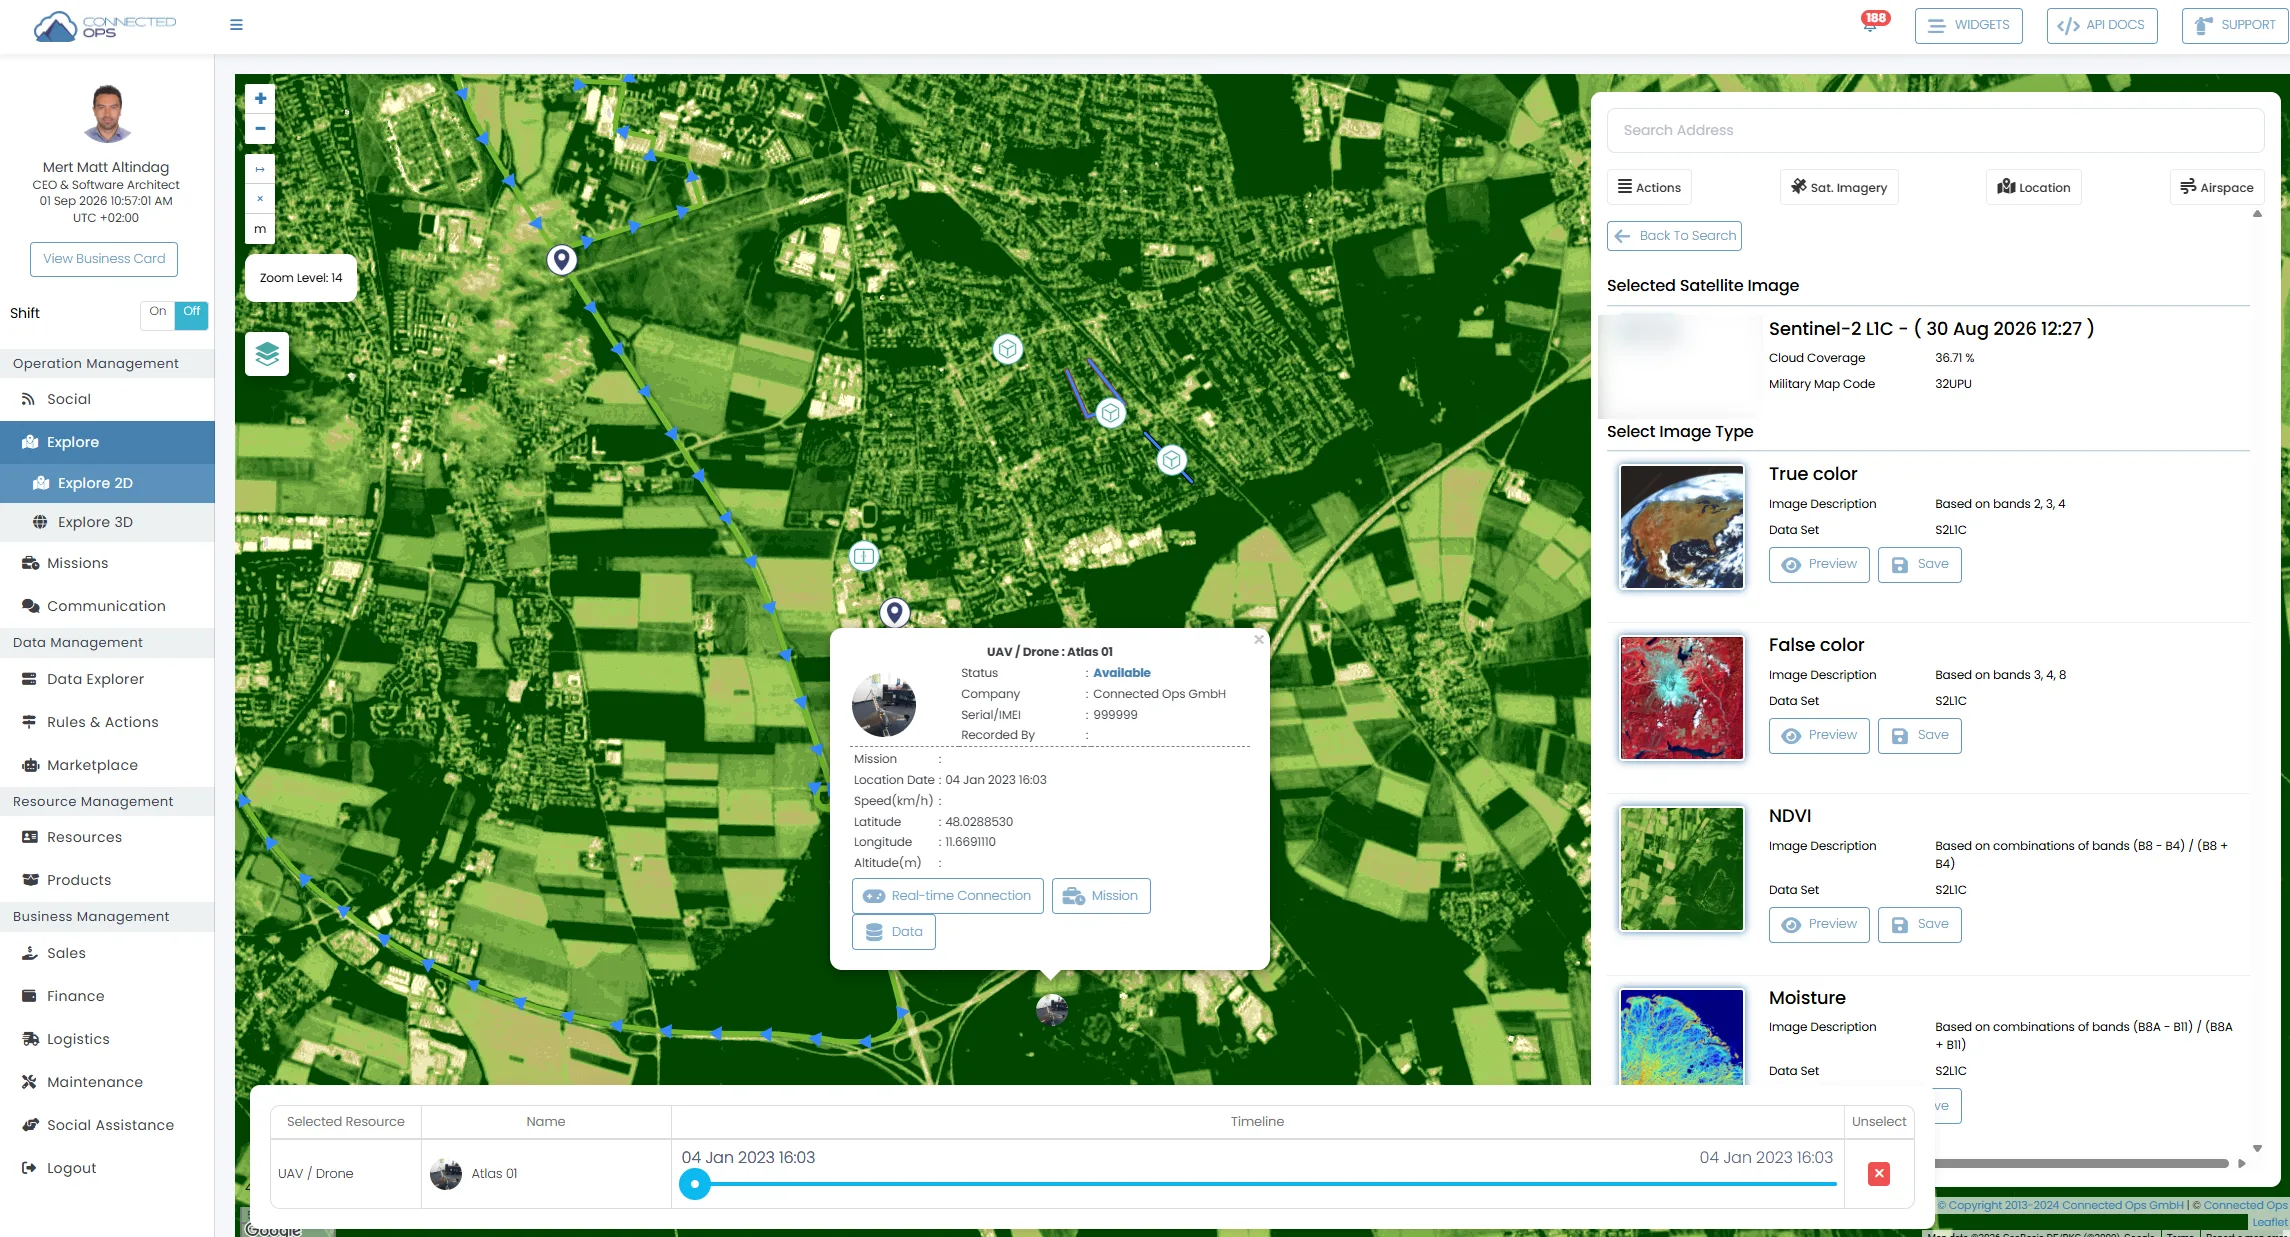This screenshot has height=1237, width=2290.
Task: Clear measurement with the x map tool
Action: tap(260, 199)
